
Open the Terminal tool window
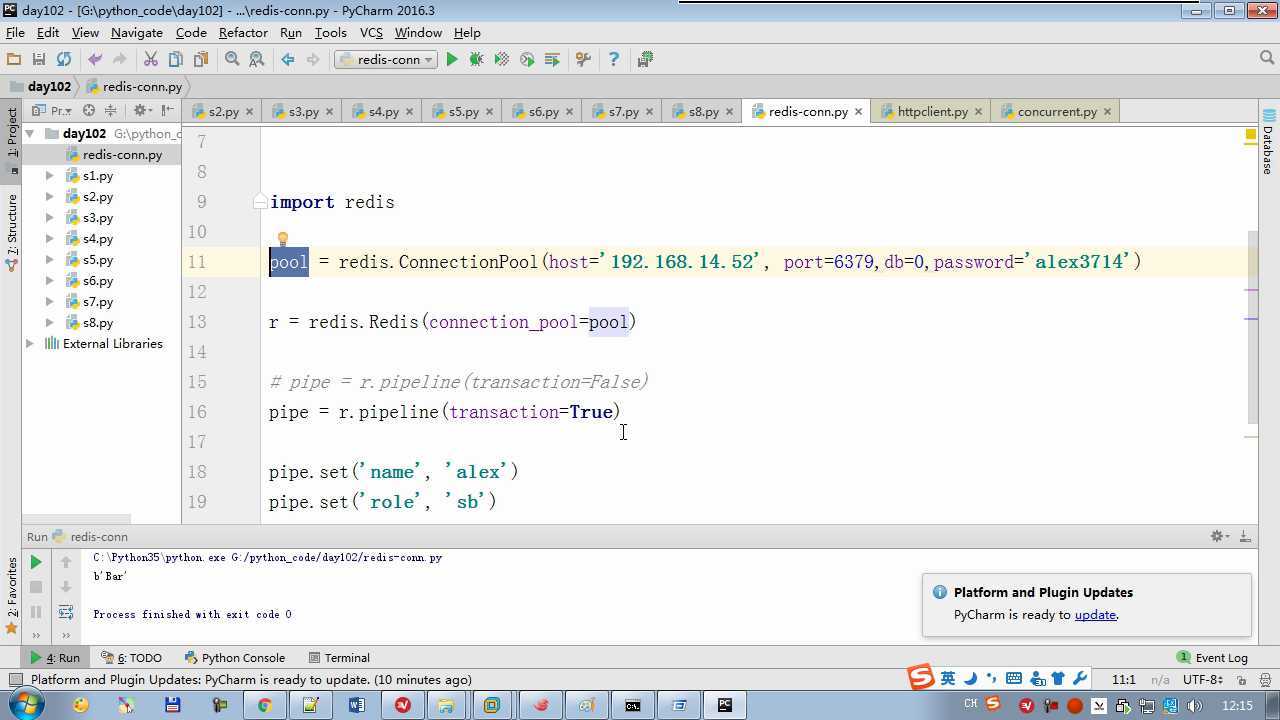(x=339, y=658)
